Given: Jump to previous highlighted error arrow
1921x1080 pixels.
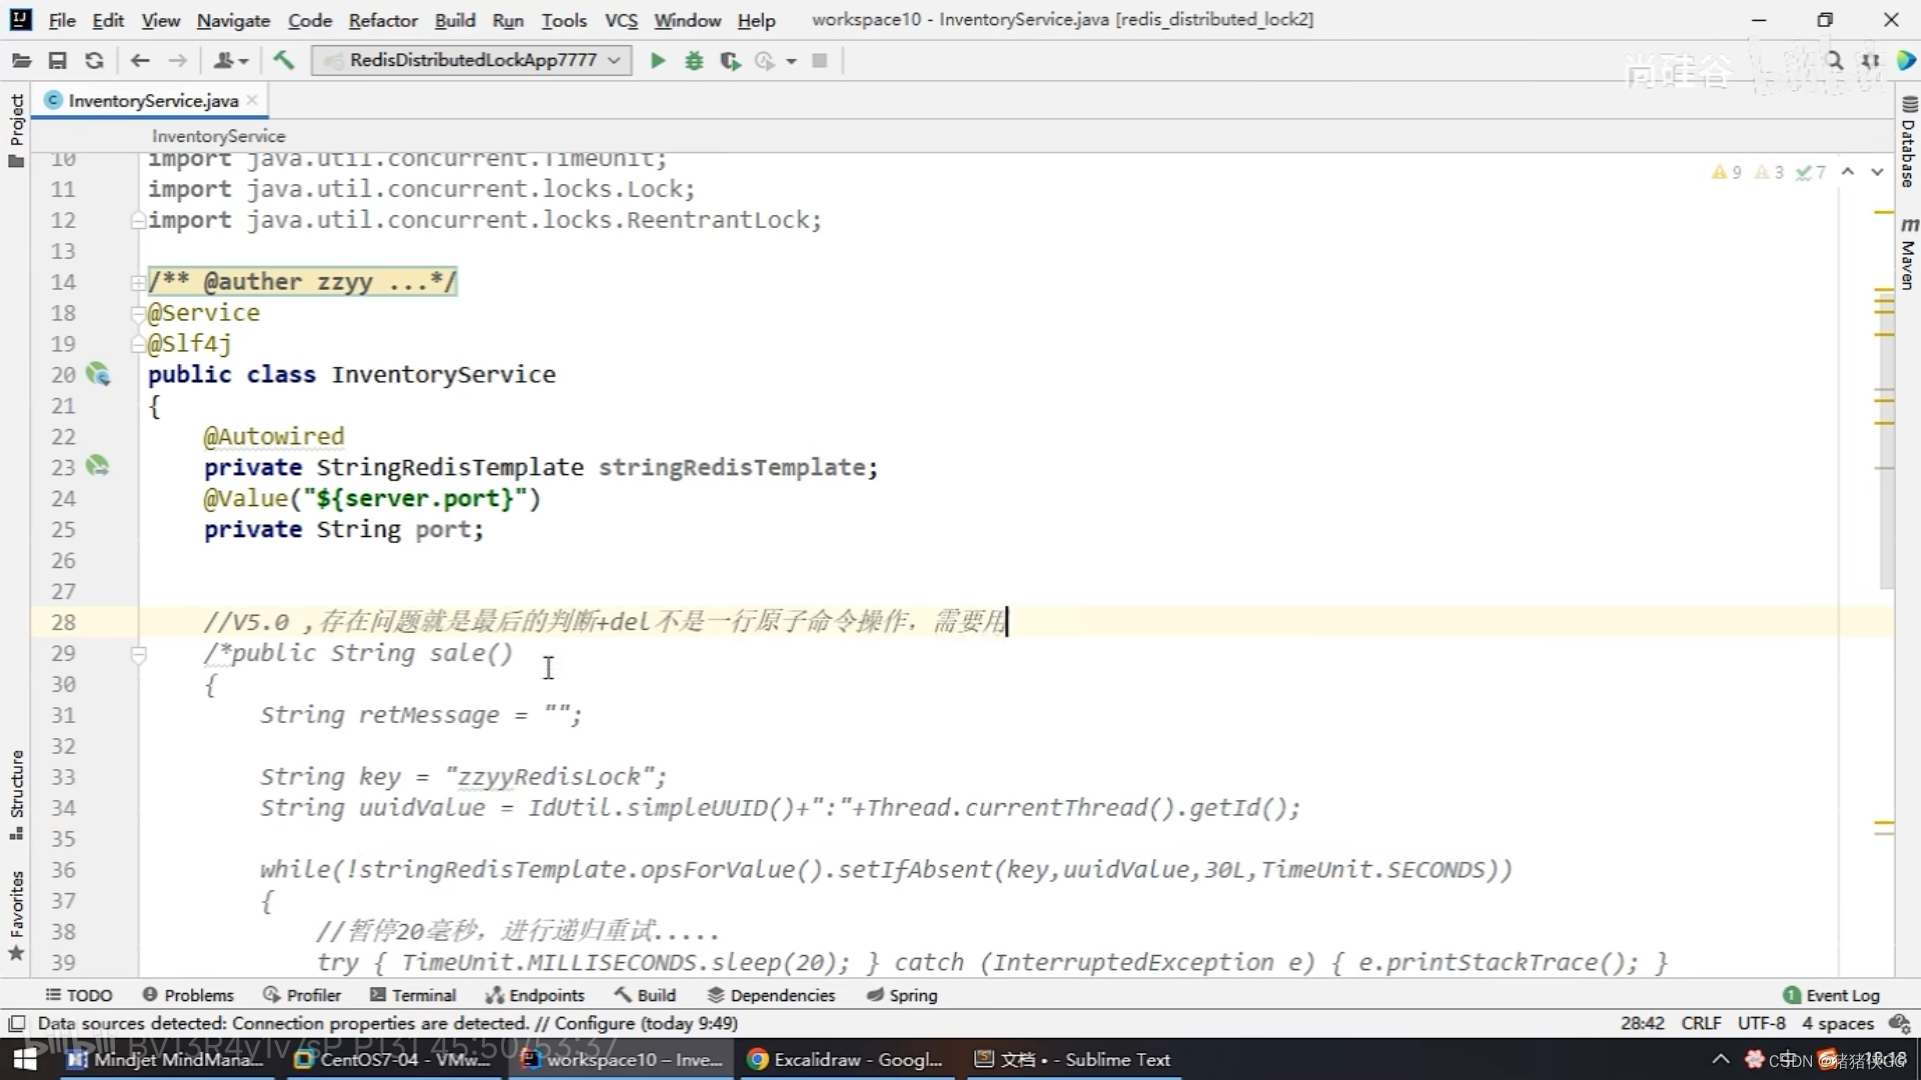Looking at the screenshot, I should pos(1848,172).
